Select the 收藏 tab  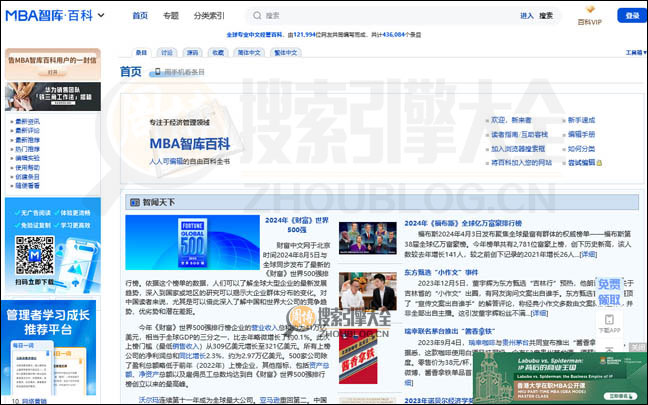click(218, 52)
